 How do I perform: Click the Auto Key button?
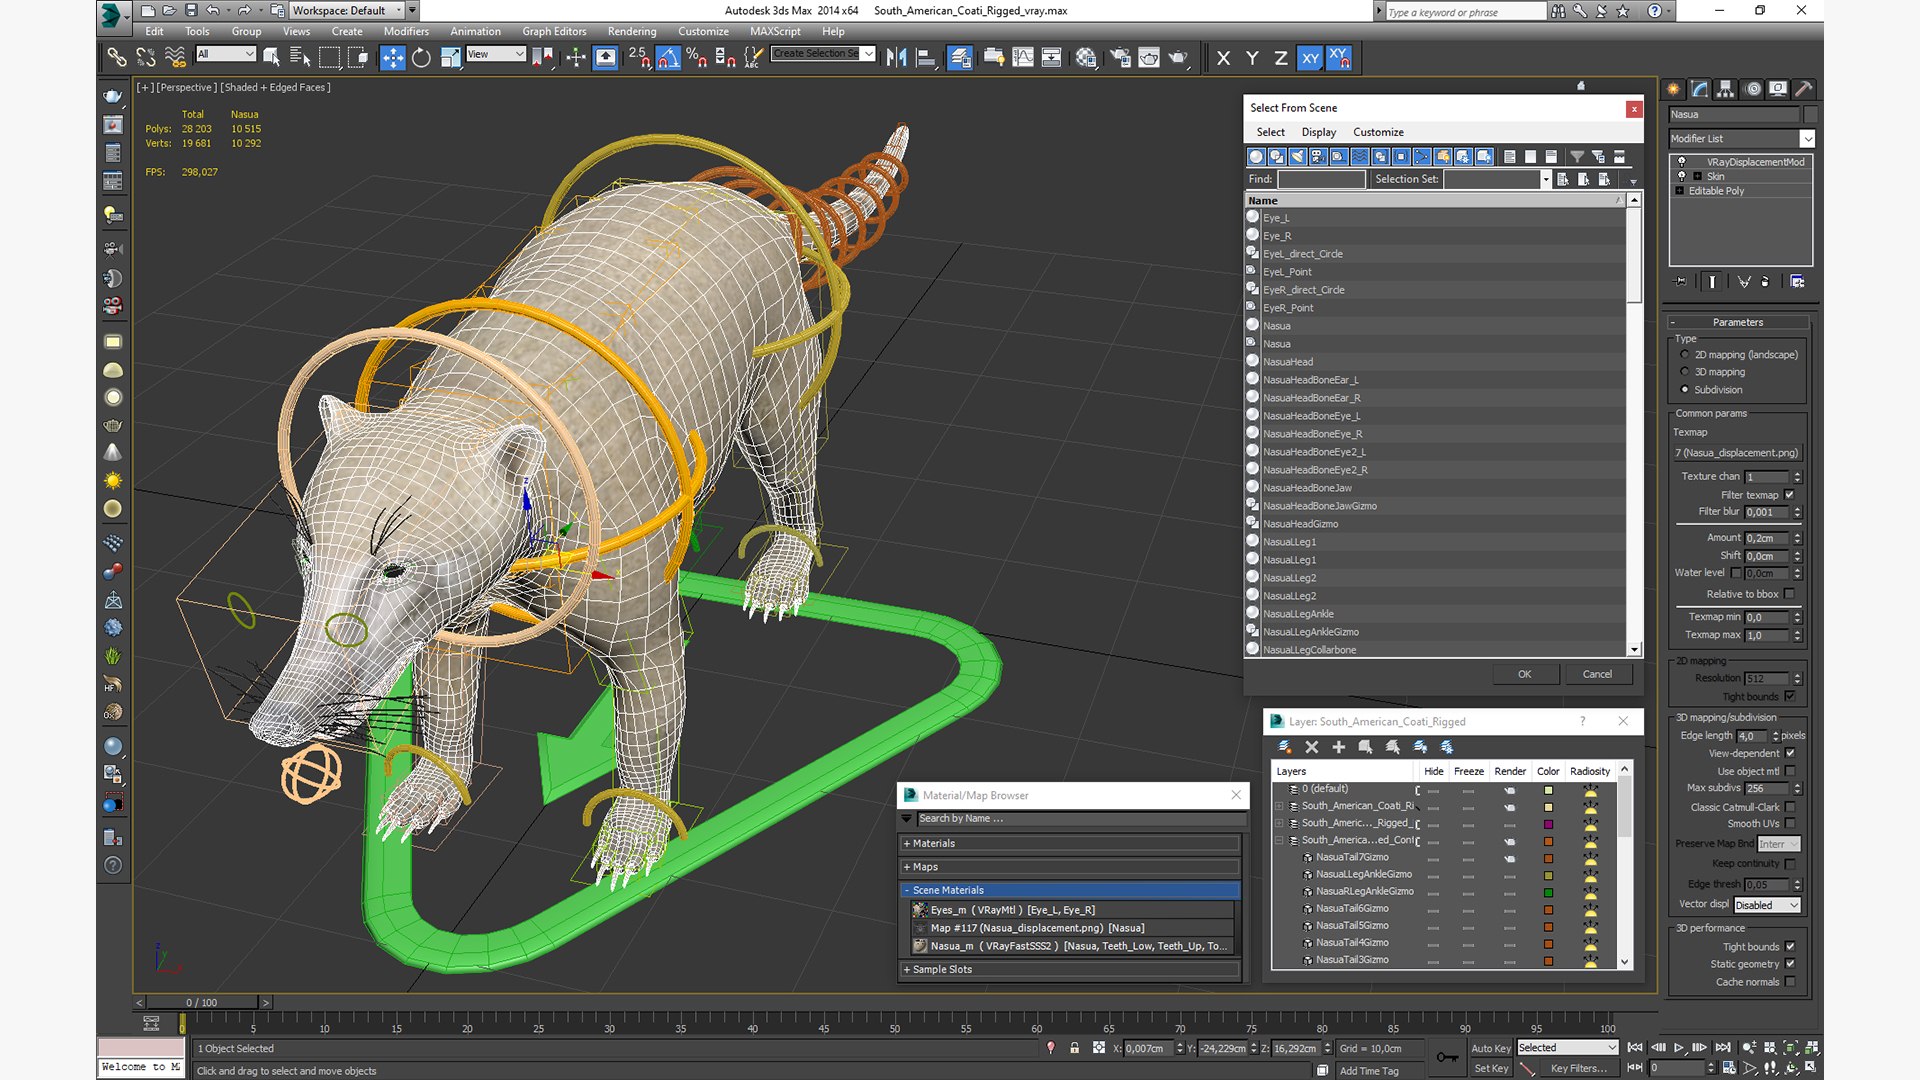click(x=1490, y=1048)
